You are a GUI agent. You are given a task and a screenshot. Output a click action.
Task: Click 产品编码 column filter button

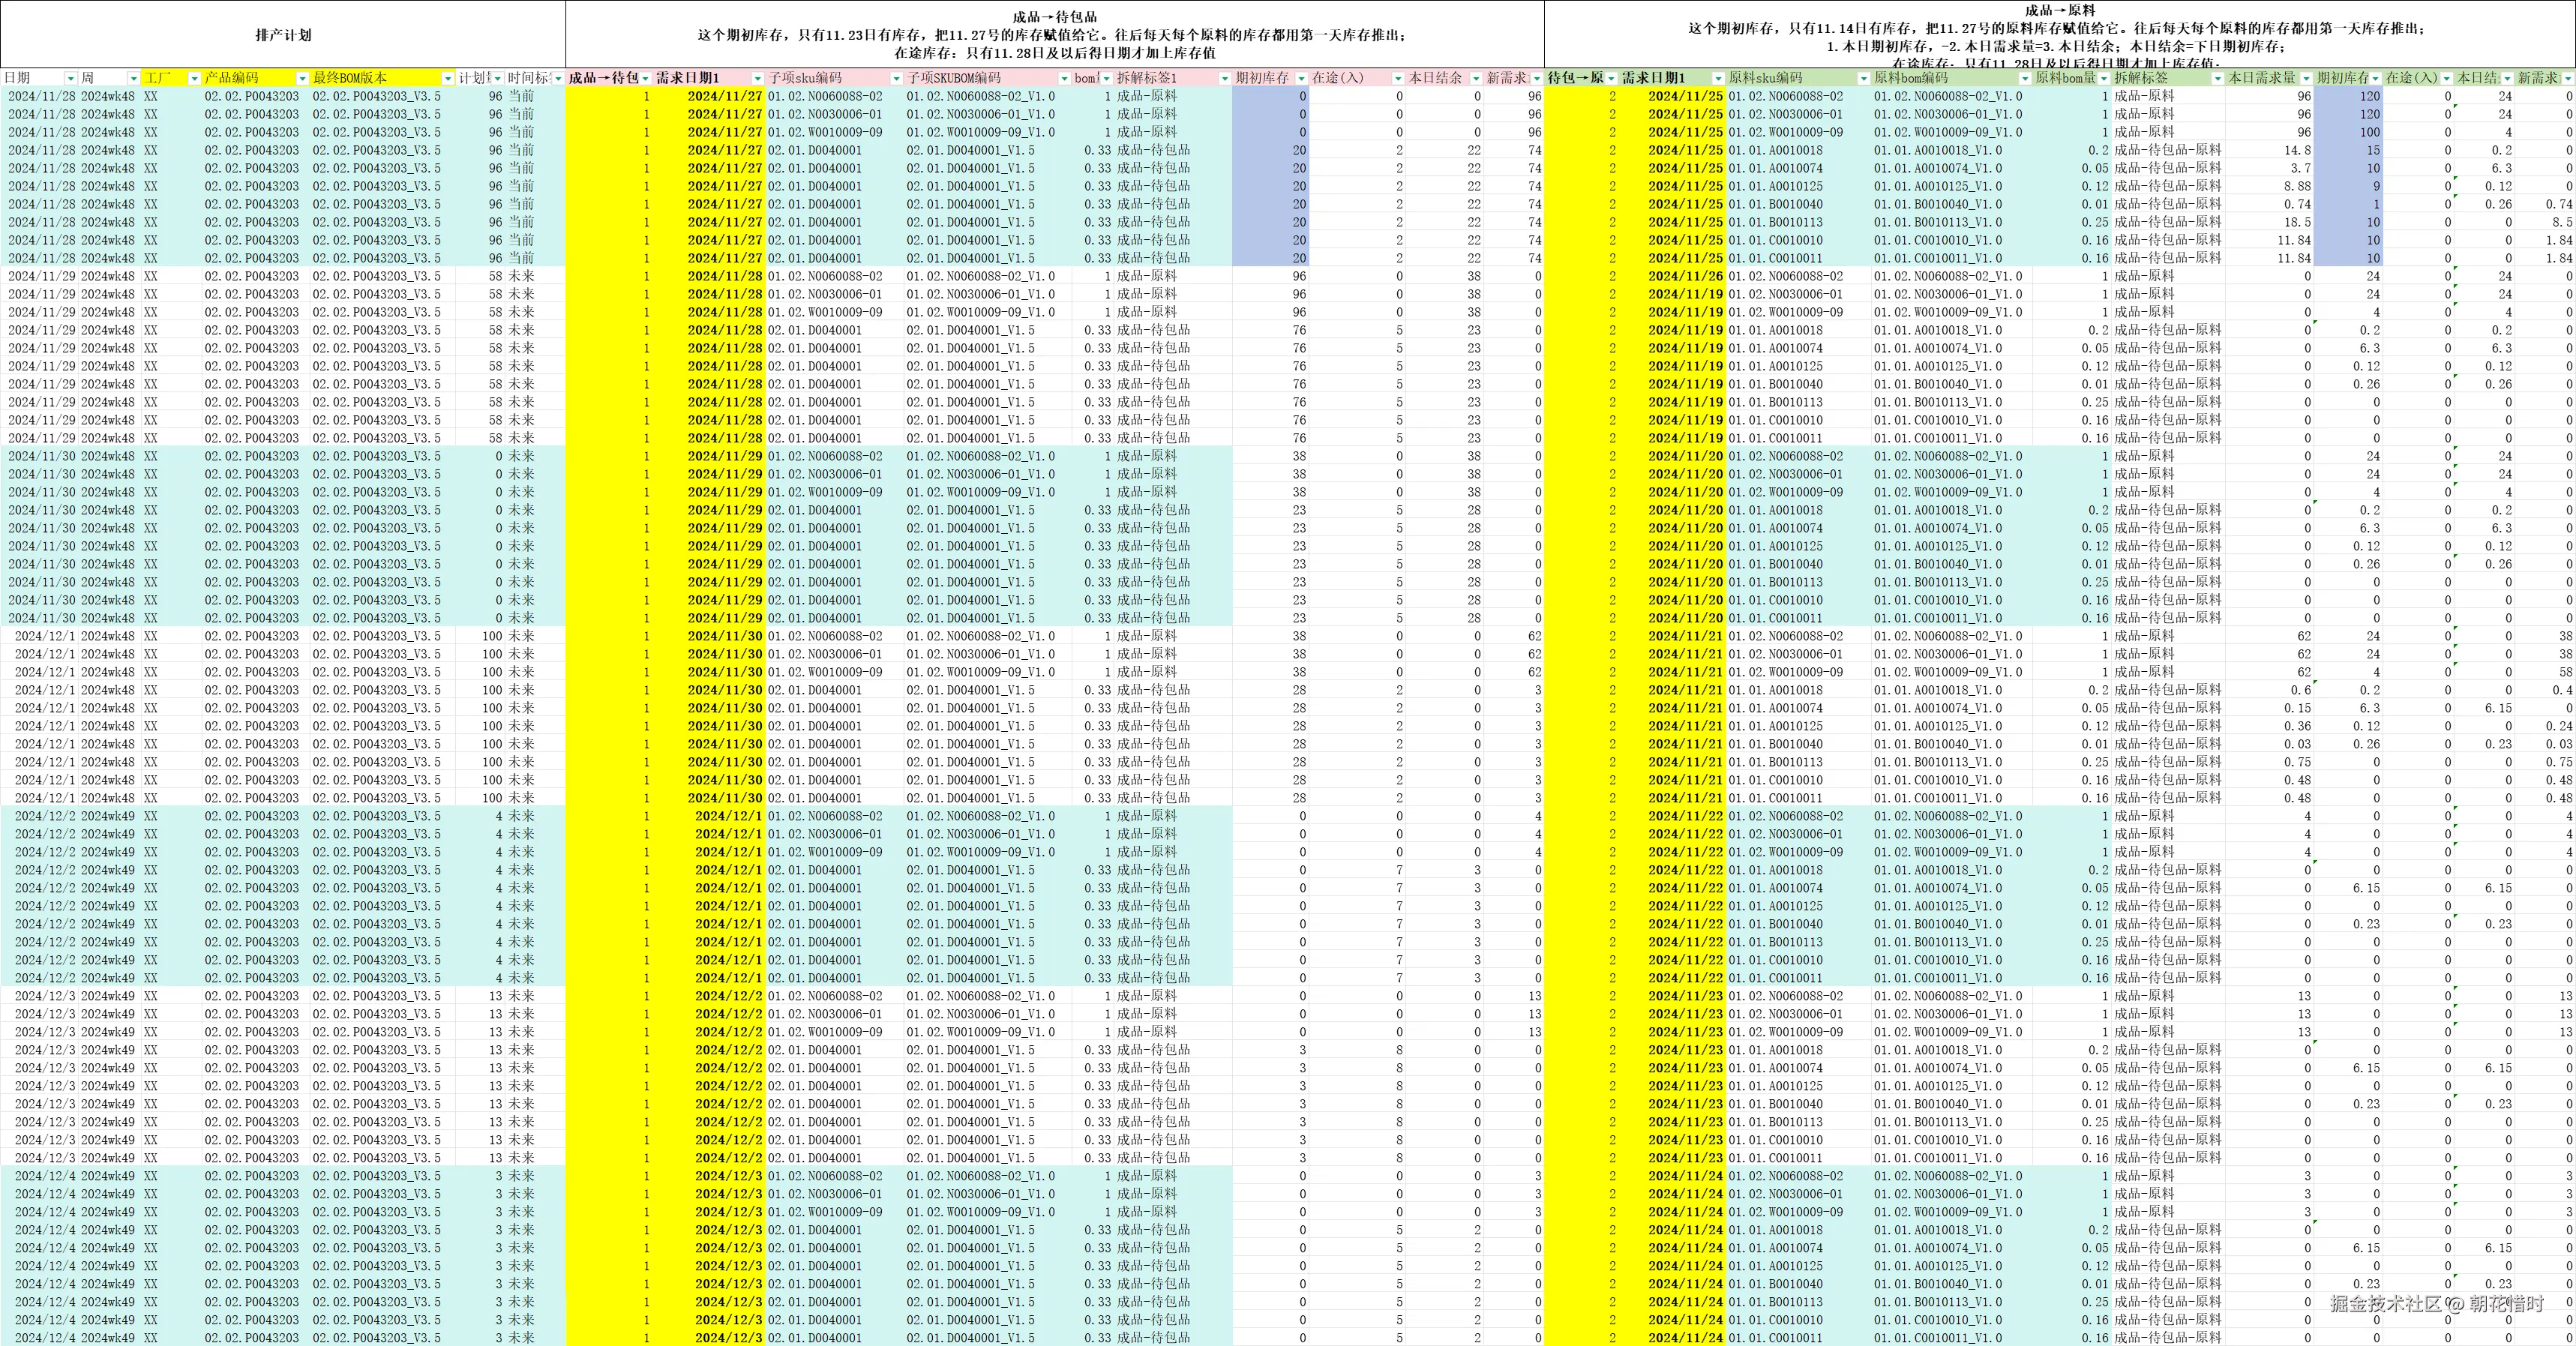(x=302, y=78)
